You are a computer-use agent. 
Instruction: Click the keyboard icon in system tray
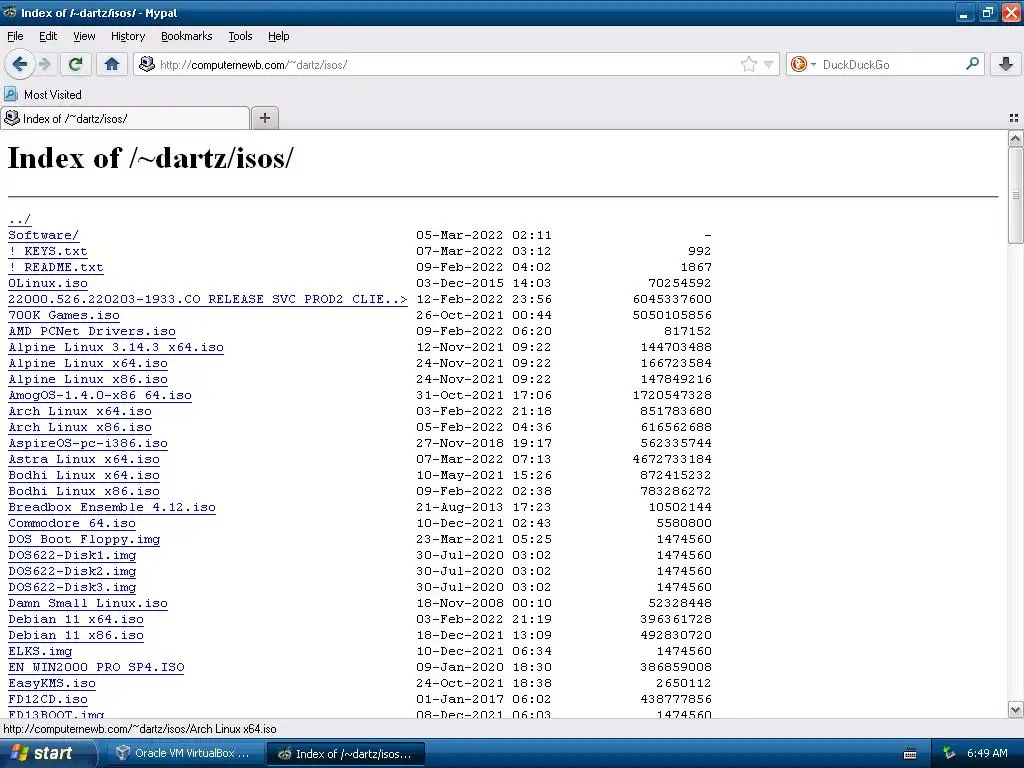click(910, 754)
